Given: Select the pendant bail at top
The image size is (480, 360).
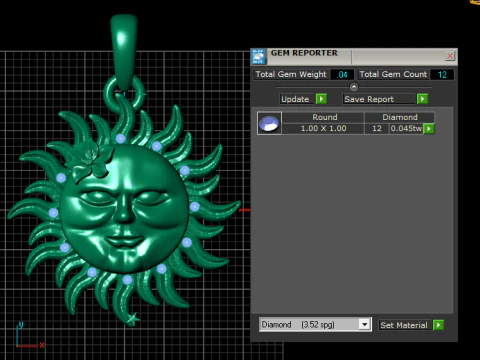Looking at the screenshot, I should click(x=124, y=53).
